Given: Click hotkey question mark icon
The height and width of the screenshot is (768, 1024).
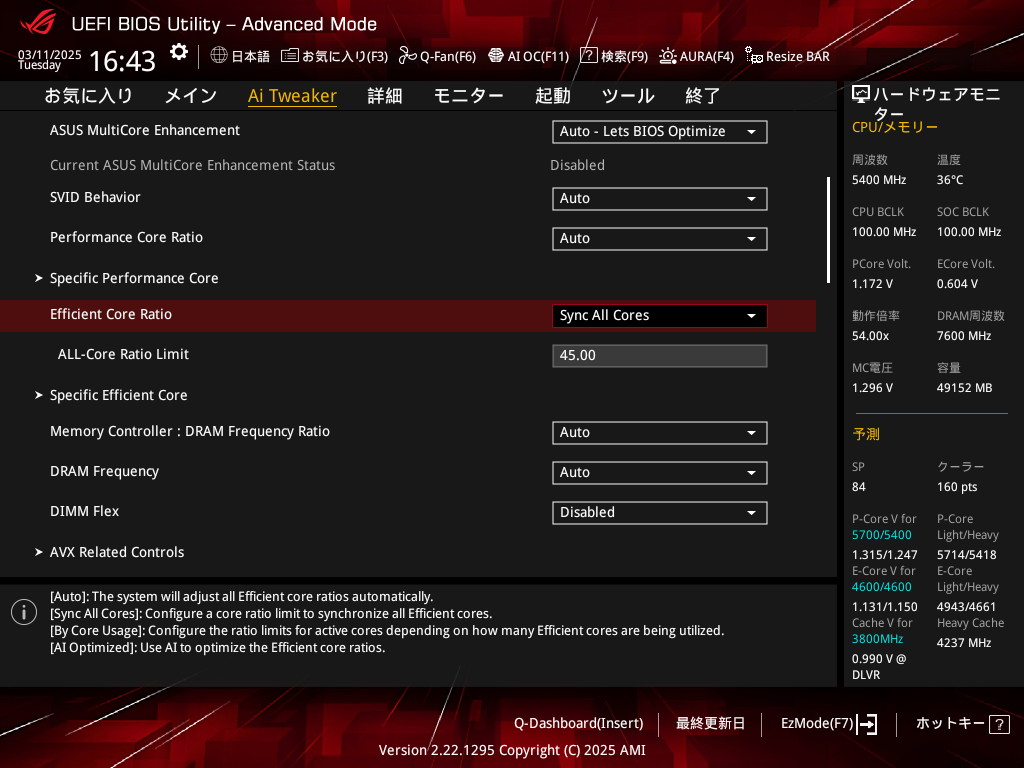Looking at the screenshot, I should pos(999,724).
